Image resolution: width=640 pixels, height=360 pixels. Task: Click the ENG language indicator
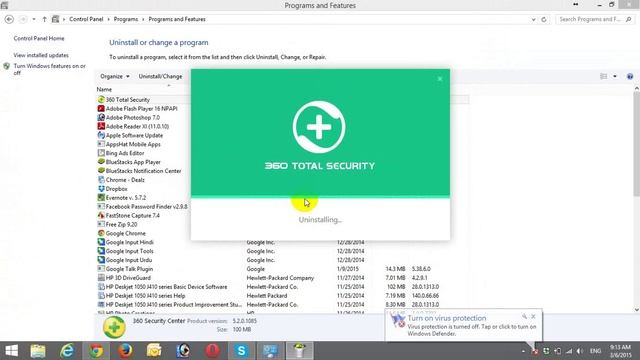pos(596,351)
